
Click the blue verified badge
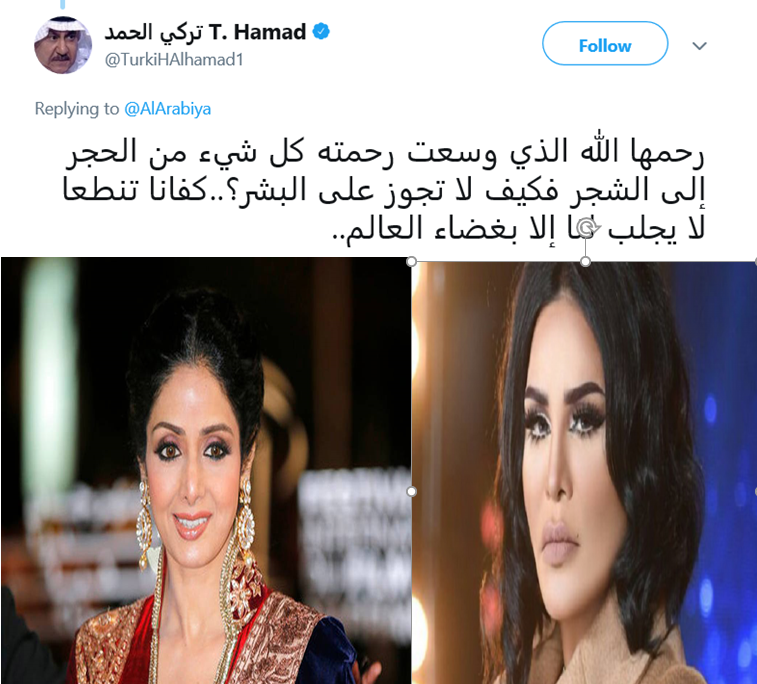point(321,31)
